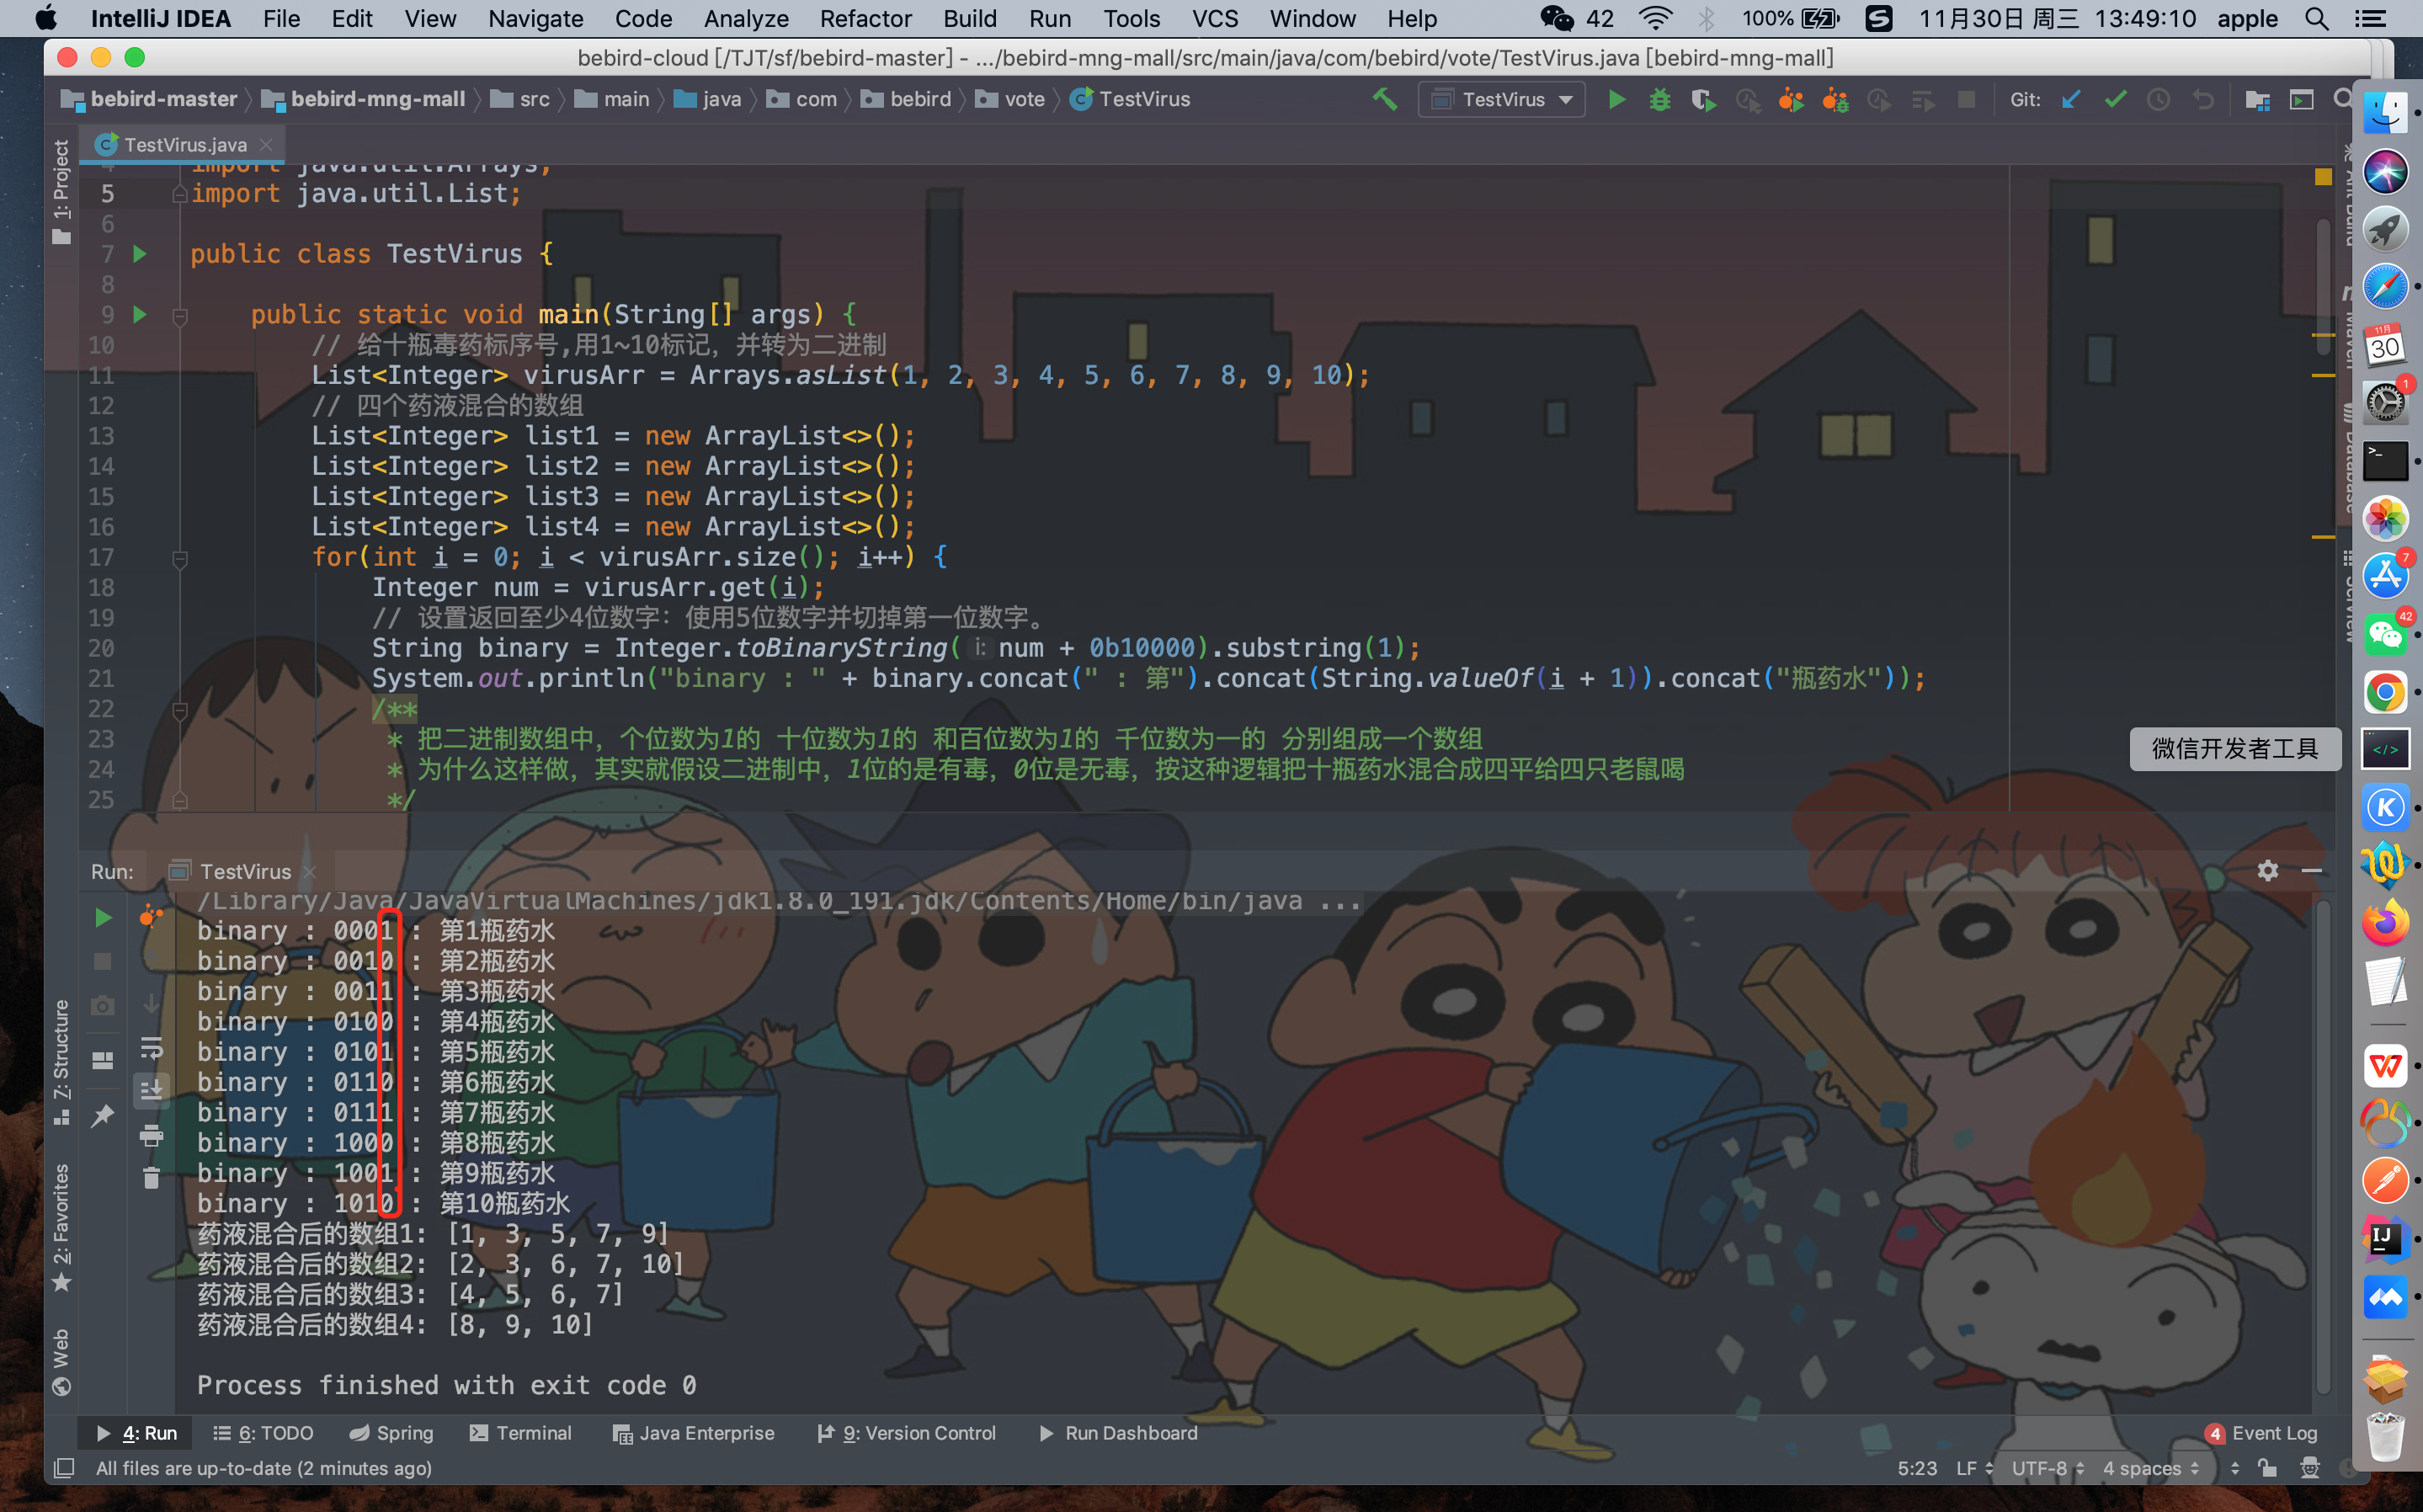Open the 9: Version Control tool window
The height and width of the screenshot is (1512, 2423).
click(907, 1433)
